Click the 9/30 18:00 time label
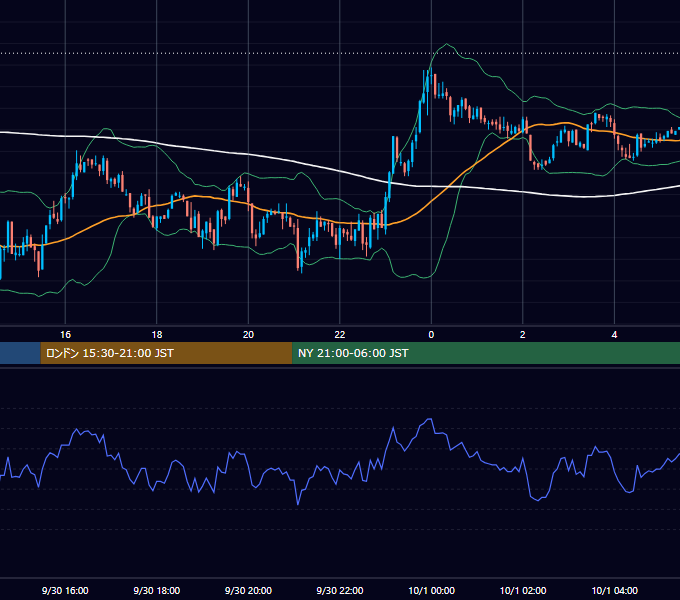 point(157,590)
